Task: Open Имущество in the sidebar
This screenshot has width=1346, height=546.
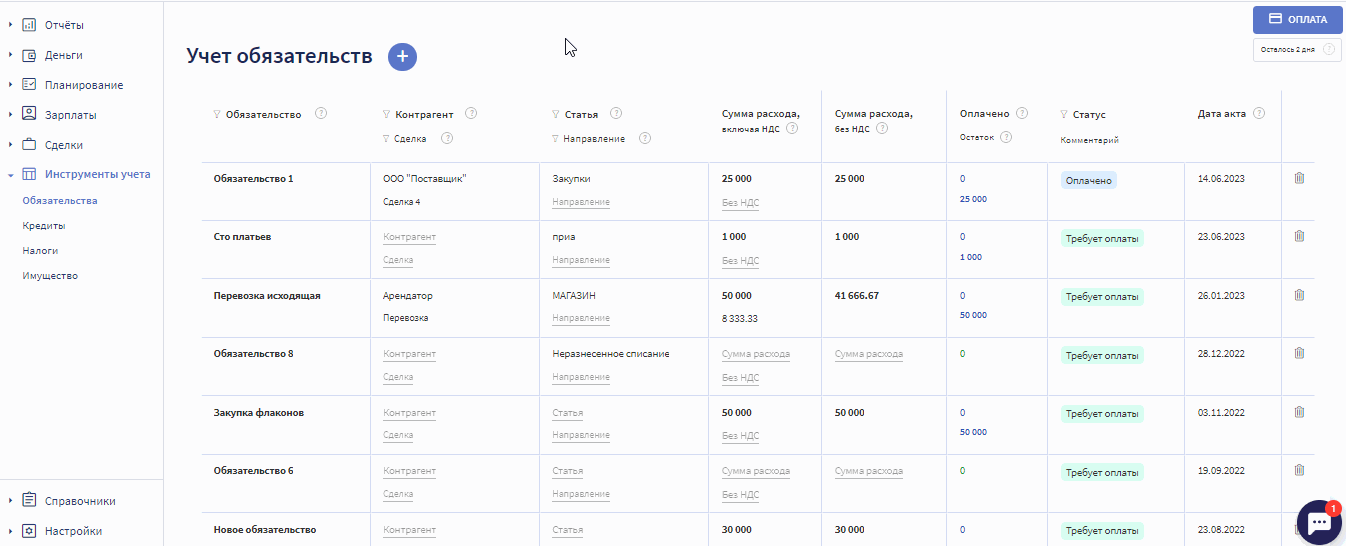Action: click(x=50, y=276)
